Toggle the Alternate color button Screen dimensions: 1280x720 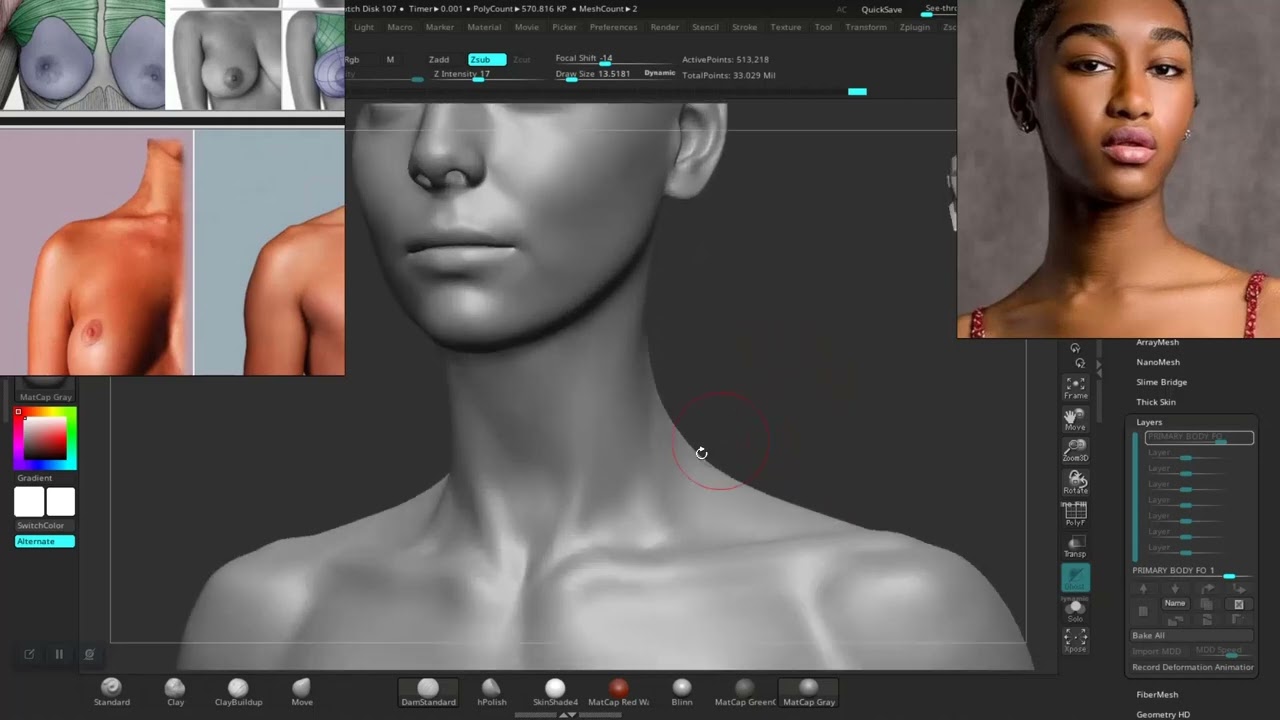point(45,541)
